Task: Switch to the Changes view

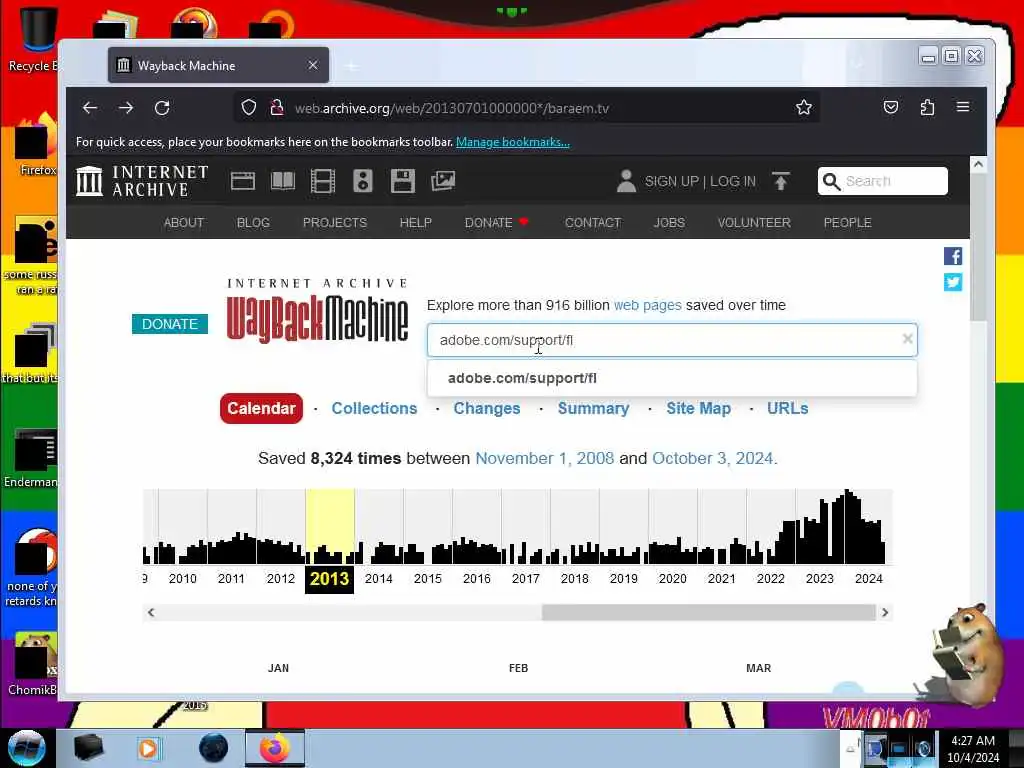Action: pos(487,408)
